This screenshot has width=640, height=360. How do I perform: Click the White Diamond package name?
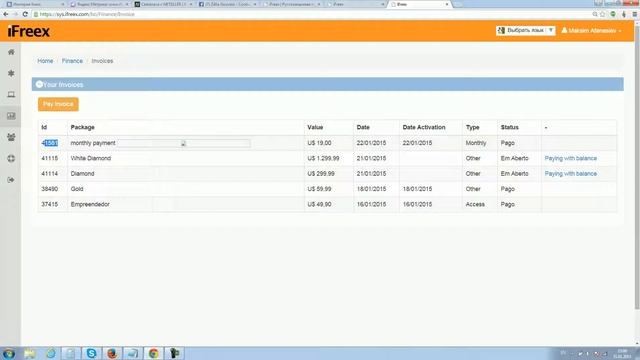coord(91,158)
